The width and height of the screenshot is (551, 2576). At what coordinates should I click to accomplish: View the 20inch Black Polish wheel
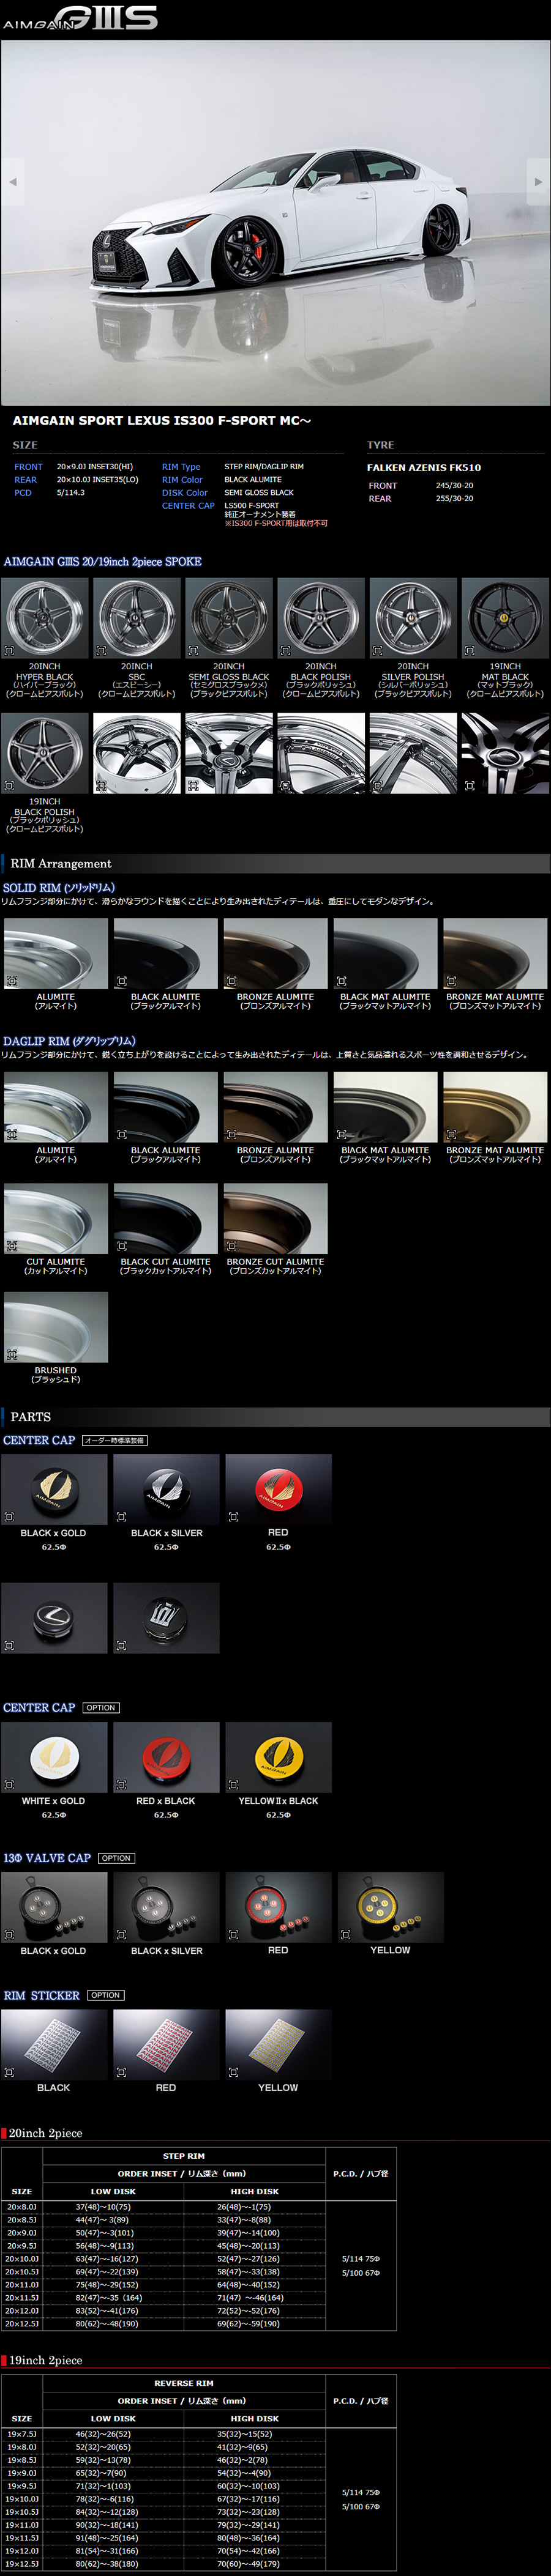320,618
